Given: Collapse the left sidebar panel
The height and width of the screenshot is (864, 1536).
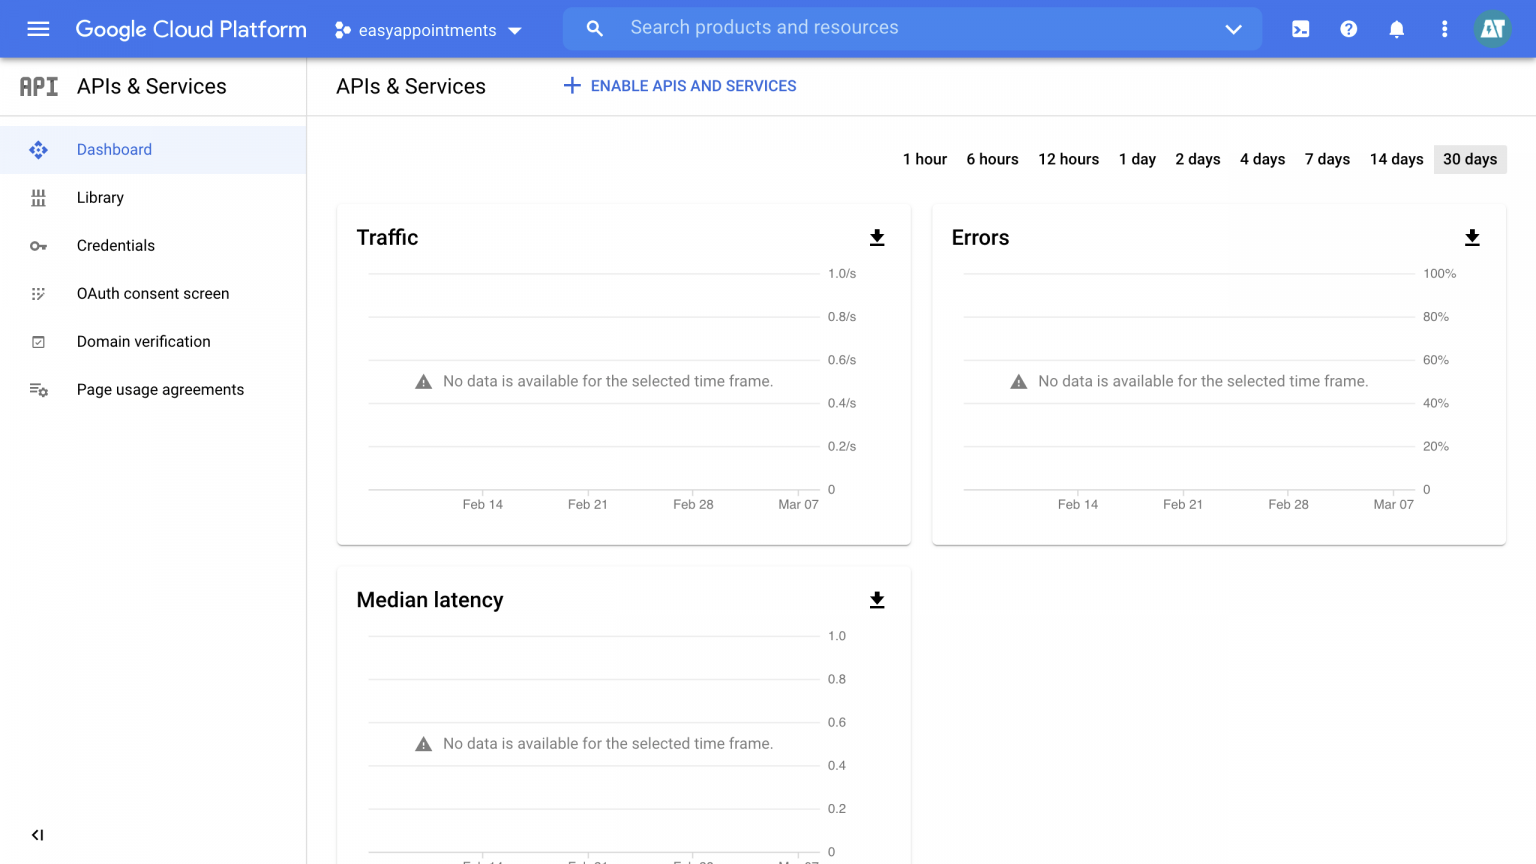Looking at the screenshot, I should tap(38, 835).
